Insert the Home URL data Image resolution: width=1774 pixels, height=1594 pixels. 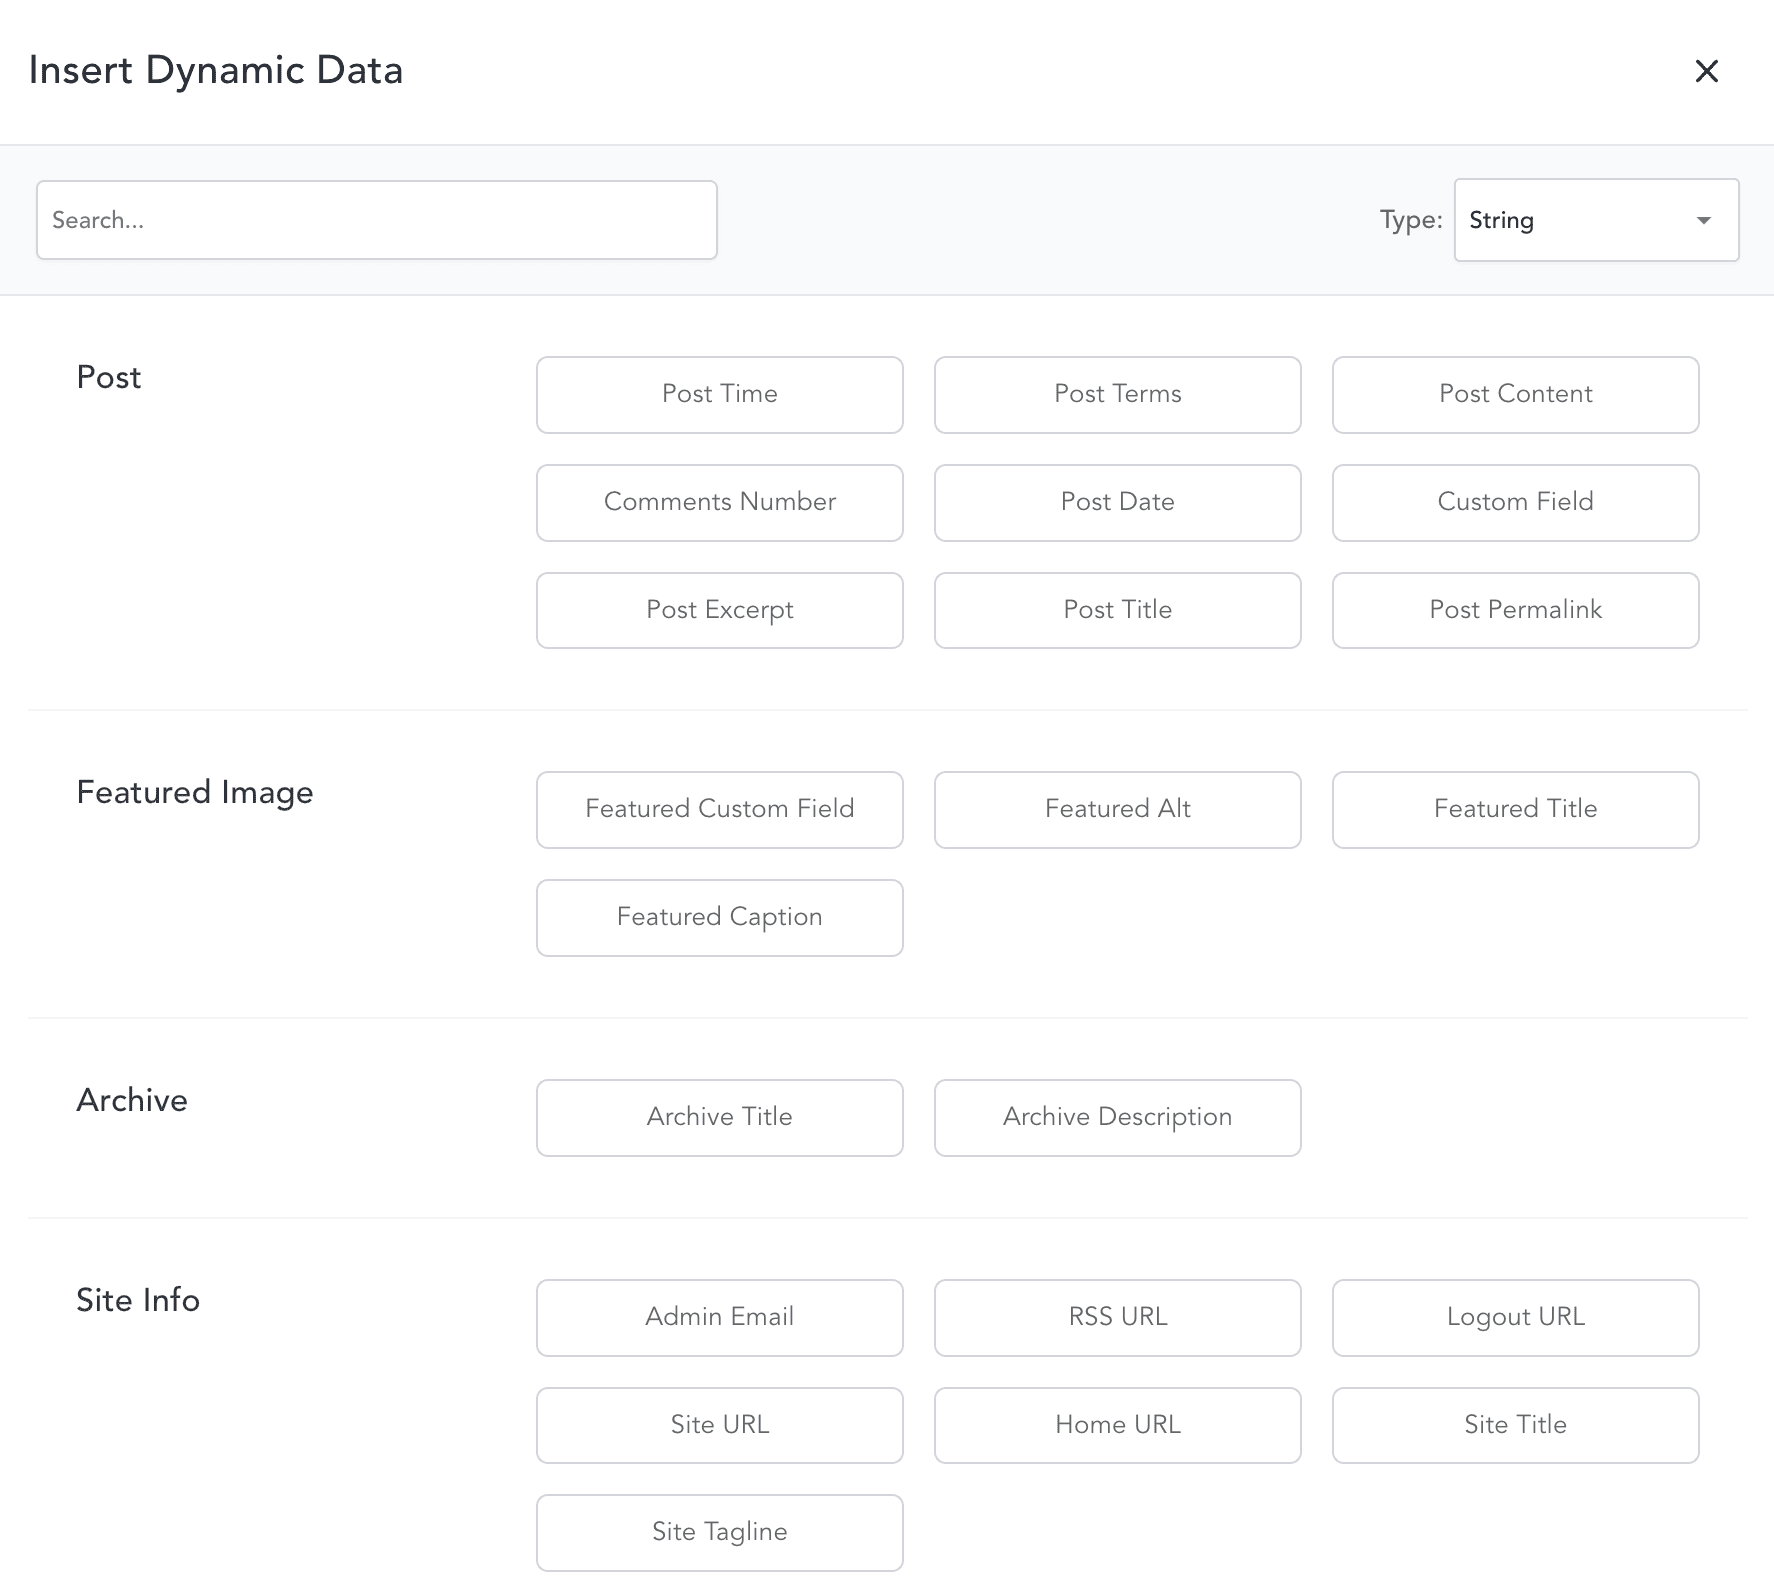[1117, 1425]
